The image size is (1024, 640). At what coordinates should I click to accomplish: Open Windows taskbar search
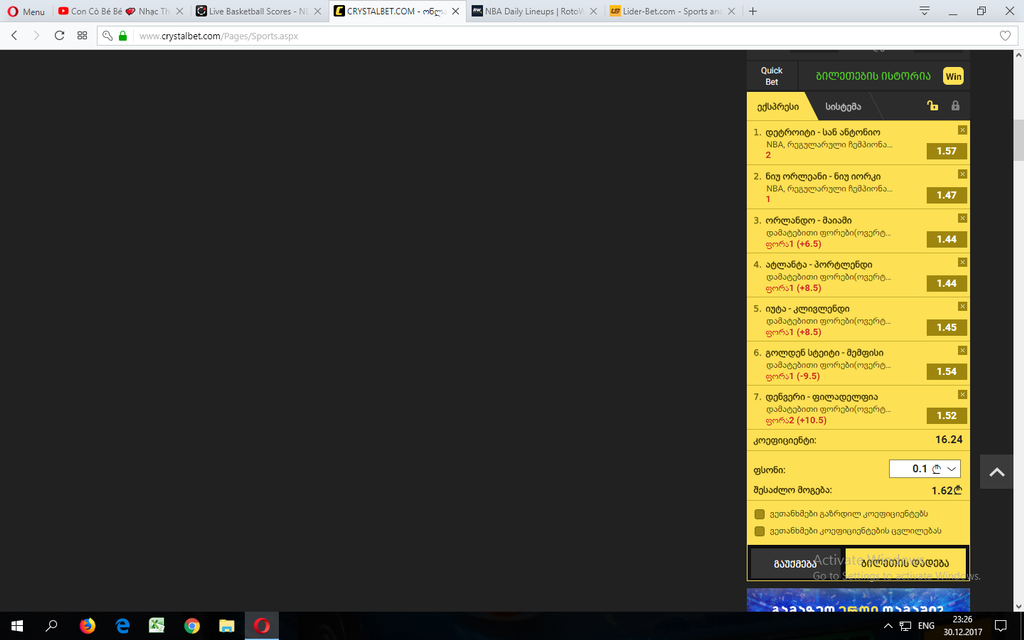pos(51,626)
